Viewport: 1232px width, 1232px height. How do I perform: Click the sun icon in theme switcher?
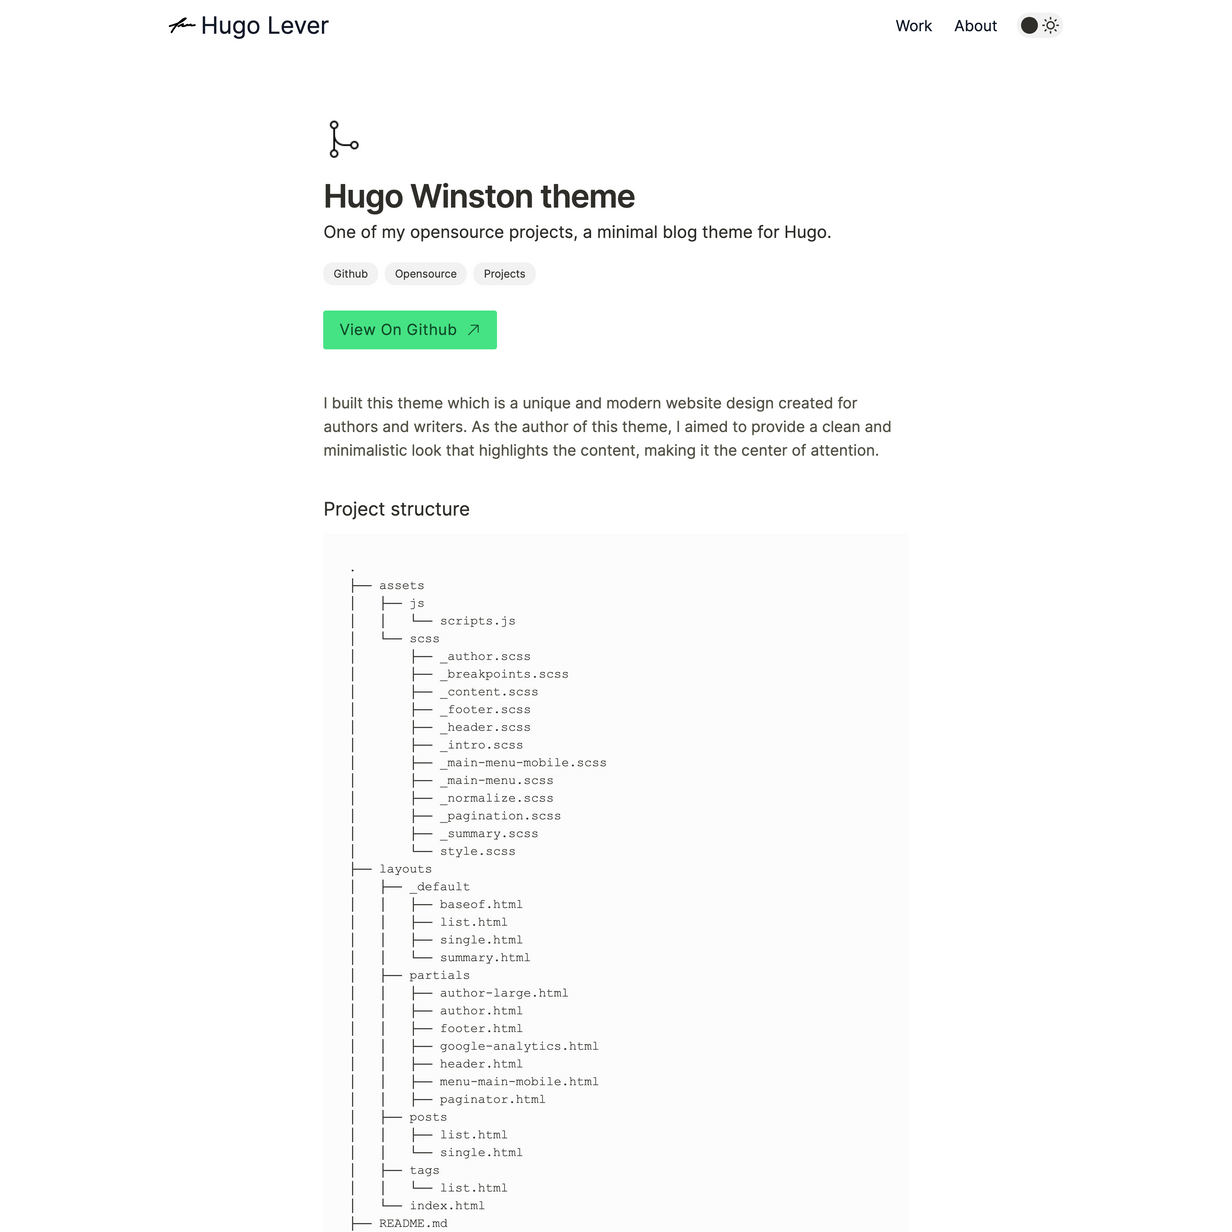[1050, 26]
